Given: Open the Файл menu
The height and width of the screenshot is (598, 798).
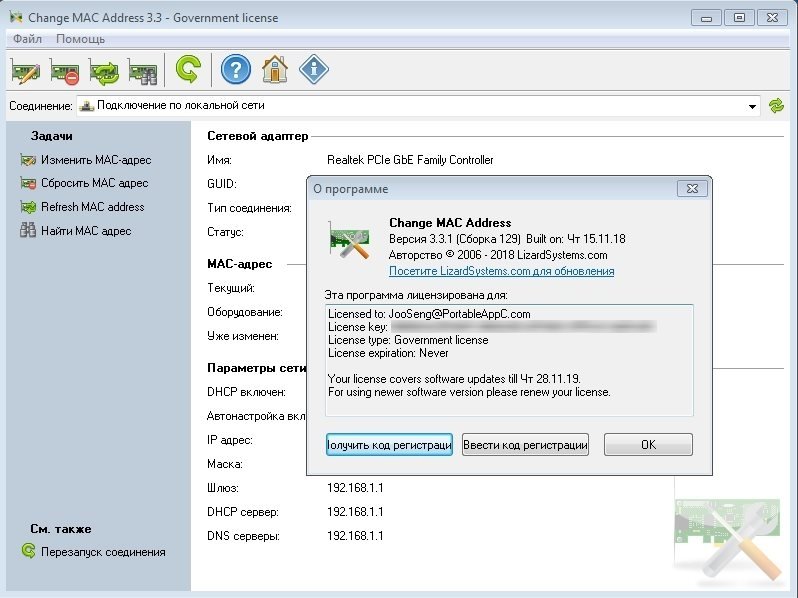Looking at the screenshot, I should tap(27, 39).
